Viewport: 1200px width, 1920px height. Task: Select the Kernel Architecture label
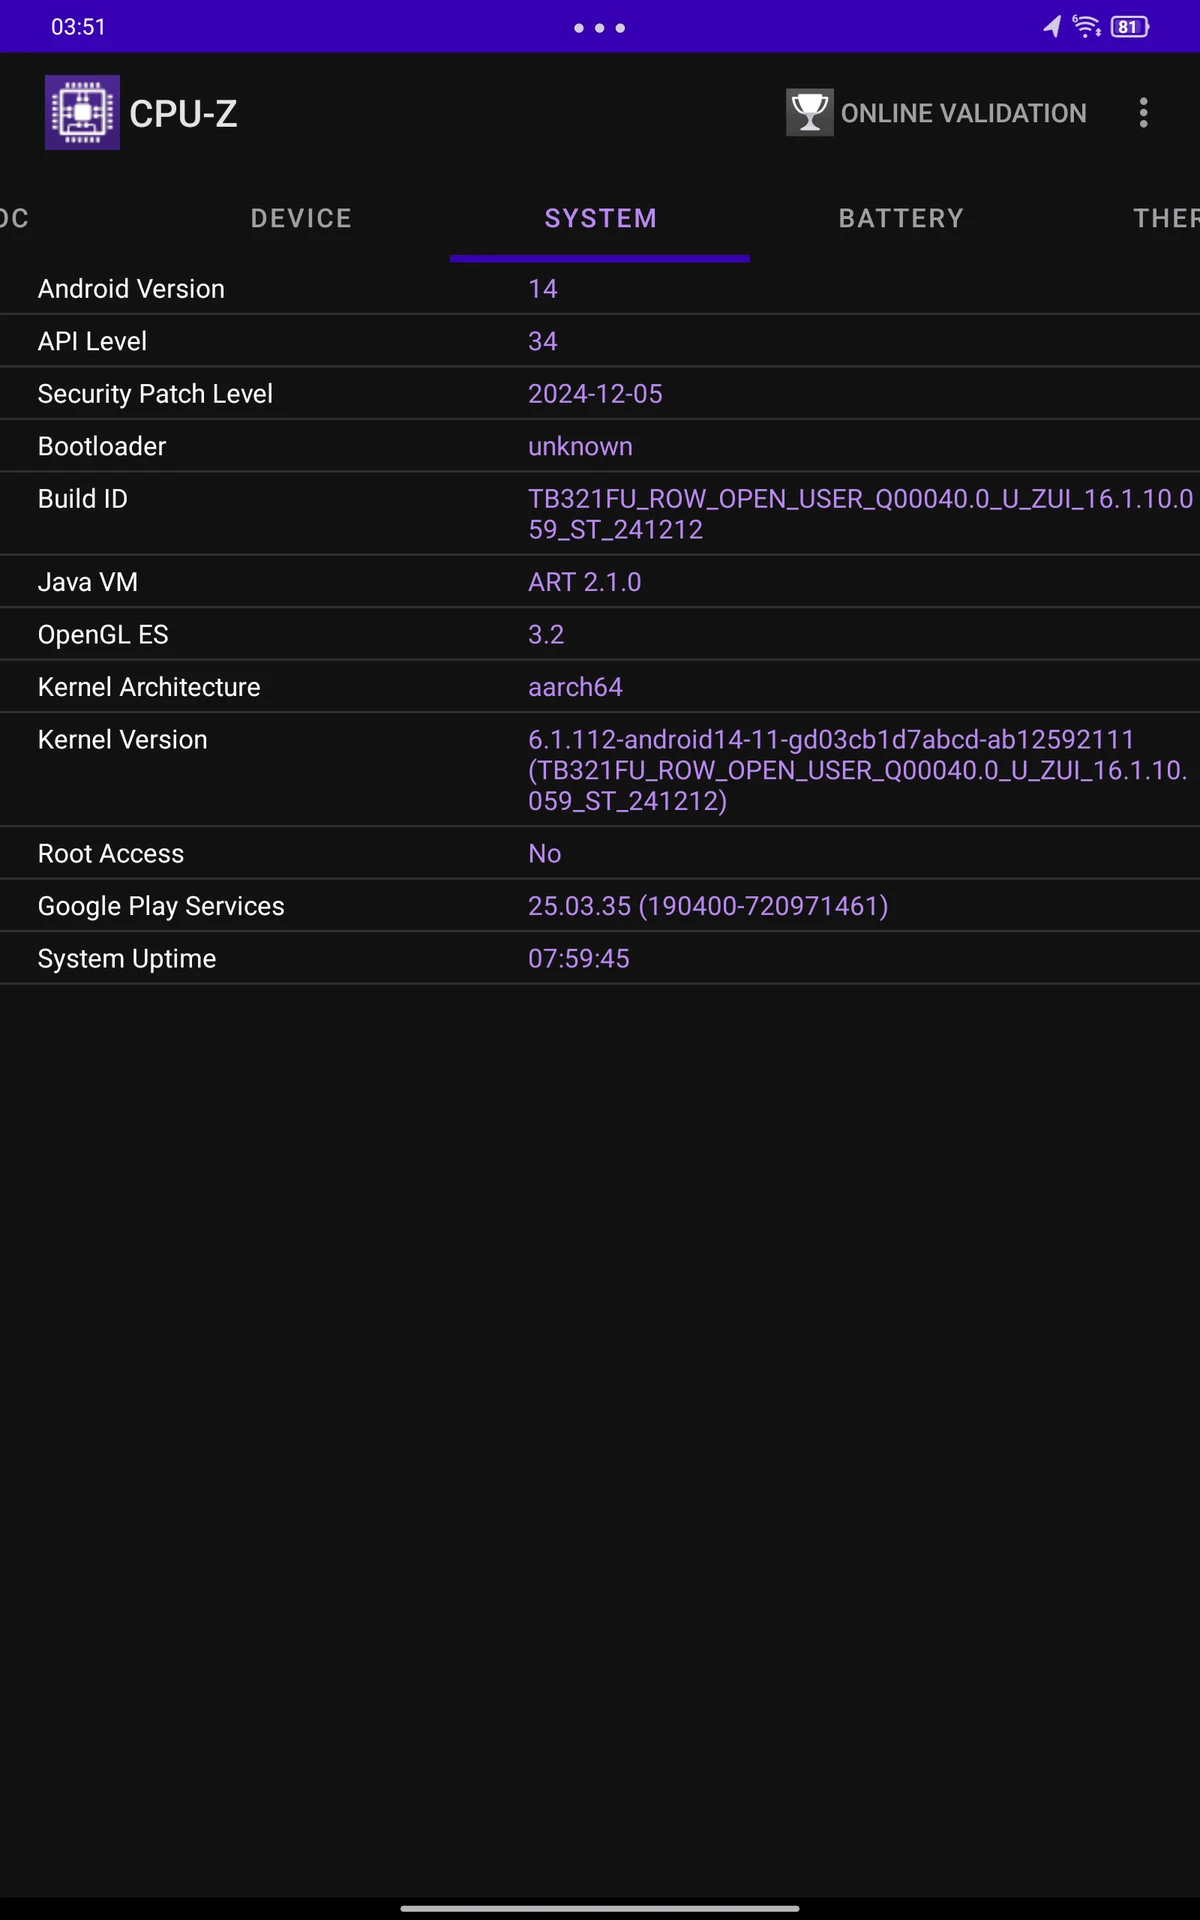[149, 687]
